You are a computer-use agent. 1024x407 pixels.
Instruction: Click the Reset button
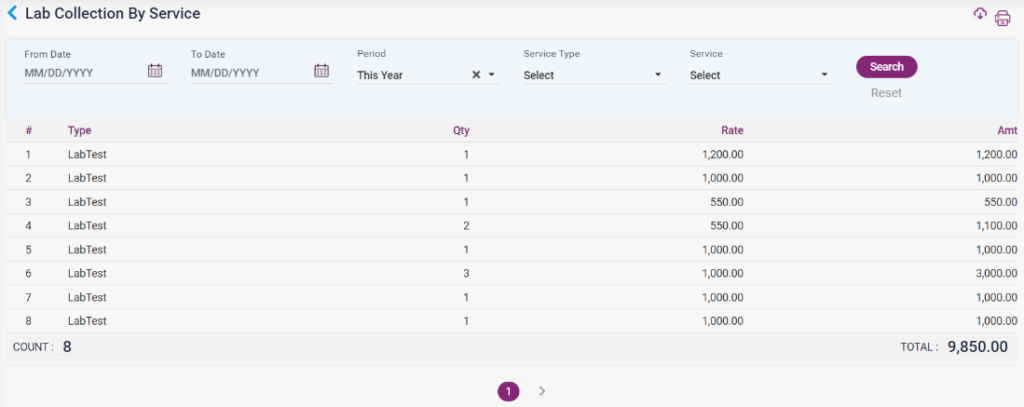[886, 93]
